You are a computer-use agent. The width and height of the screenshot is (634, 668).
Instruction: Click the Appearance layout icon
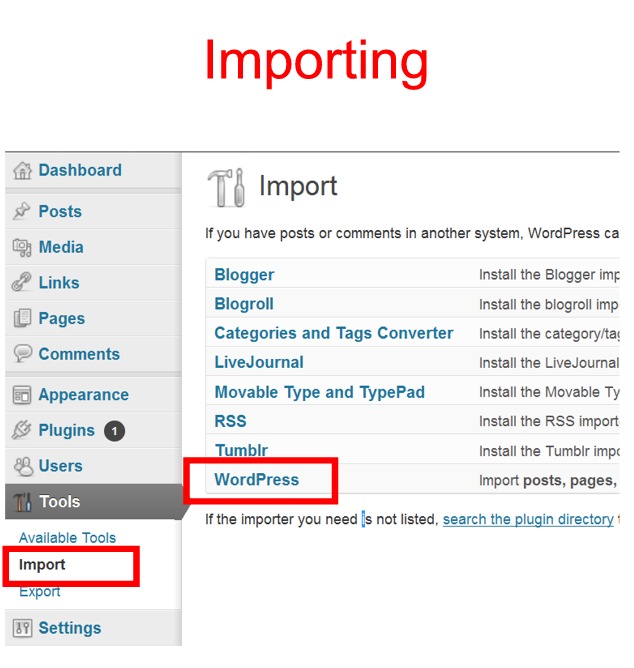pyautogui.click(x=22, y=395)
